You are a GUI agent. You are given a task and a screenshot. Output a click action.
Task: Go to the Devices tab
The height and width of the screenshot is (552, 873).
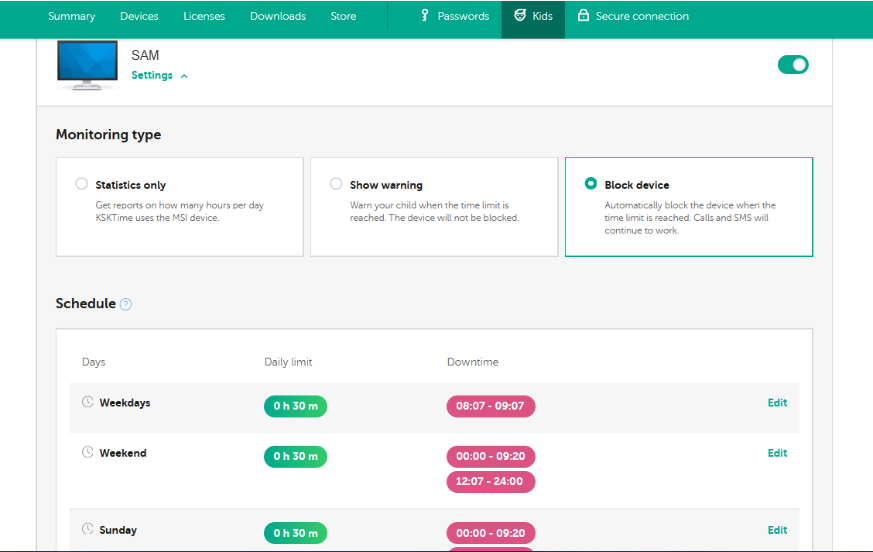coord(139,16)
